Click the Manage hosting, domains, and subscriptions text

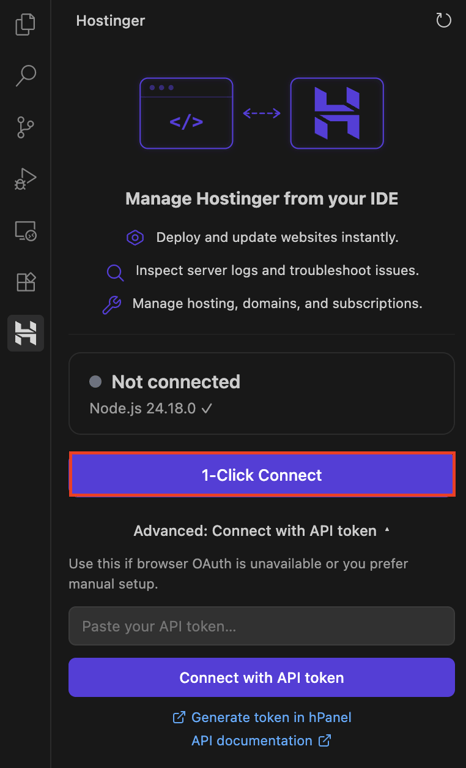(x=277, y=304)
